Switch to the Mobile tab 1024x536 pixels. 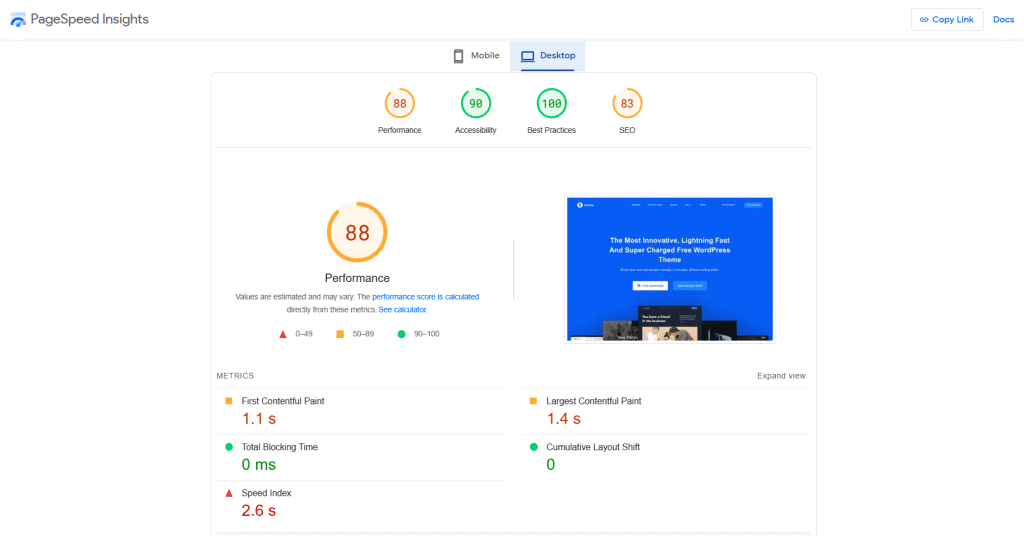pyautogui.click(x=476, y=56)
